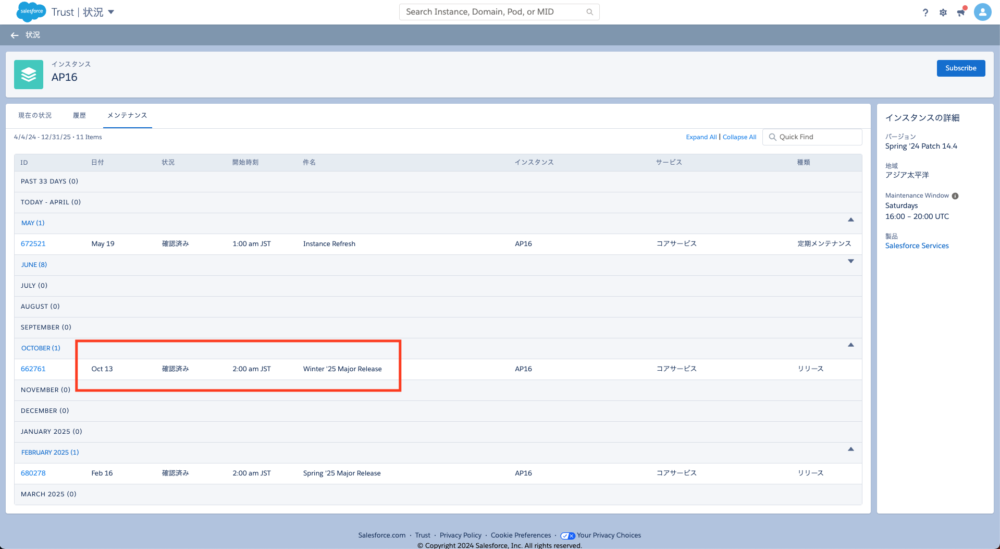Click the 状況 column header

pyautogui.click(x=168, y=163)
